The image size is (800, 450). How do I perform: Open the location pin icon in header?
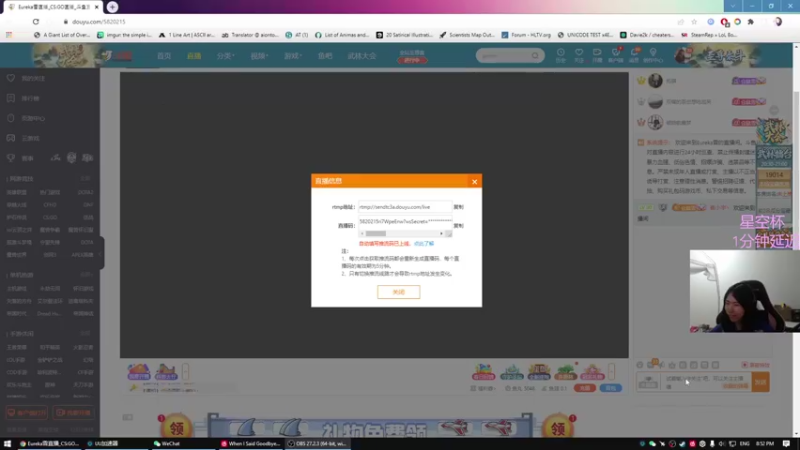(653, 55)
